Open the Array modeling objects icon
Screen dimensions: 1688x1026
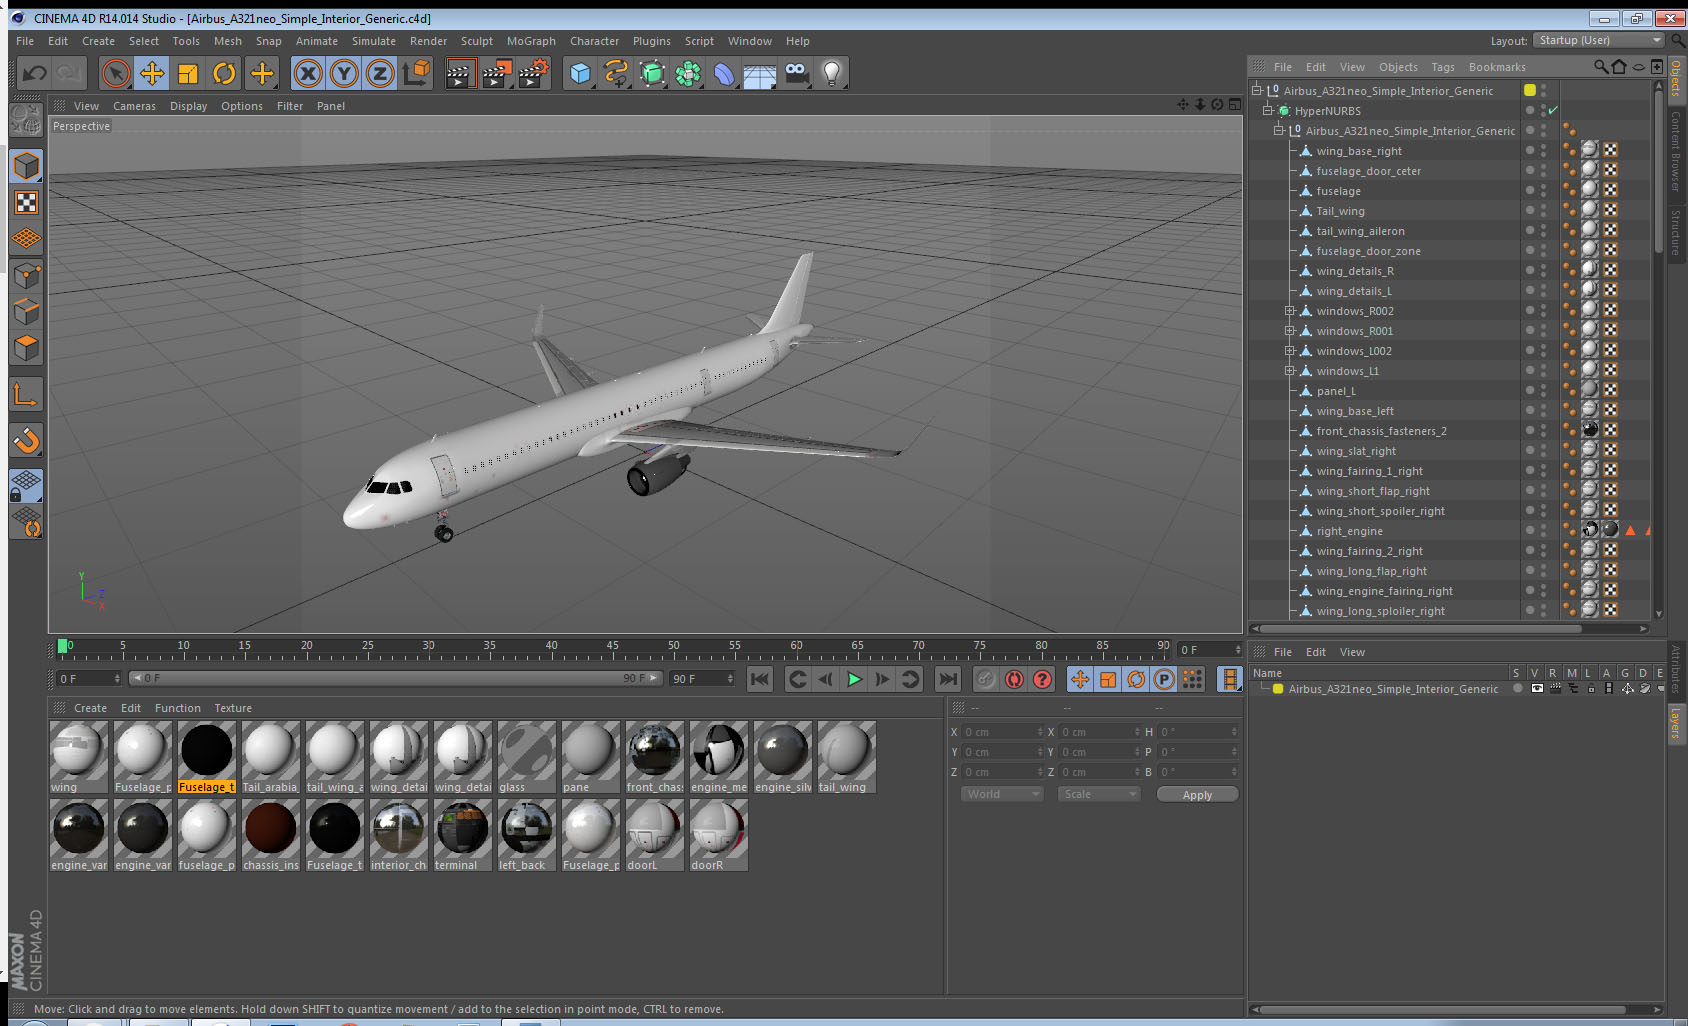click(688, 73)
